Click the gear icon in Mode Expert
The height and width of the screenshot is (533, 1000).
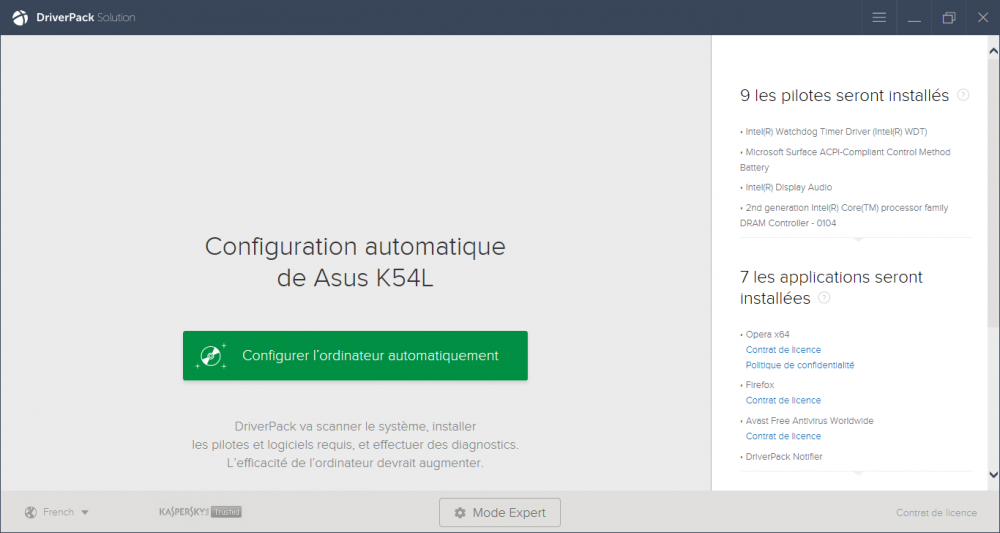pyautogui.click(x=460, y=513)
